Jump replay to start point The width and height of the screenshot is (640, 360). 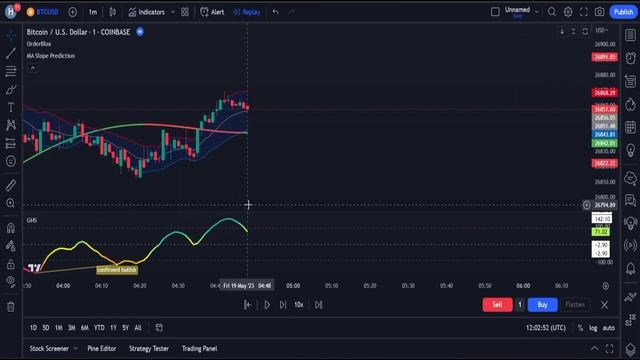(x=247, y=305)
